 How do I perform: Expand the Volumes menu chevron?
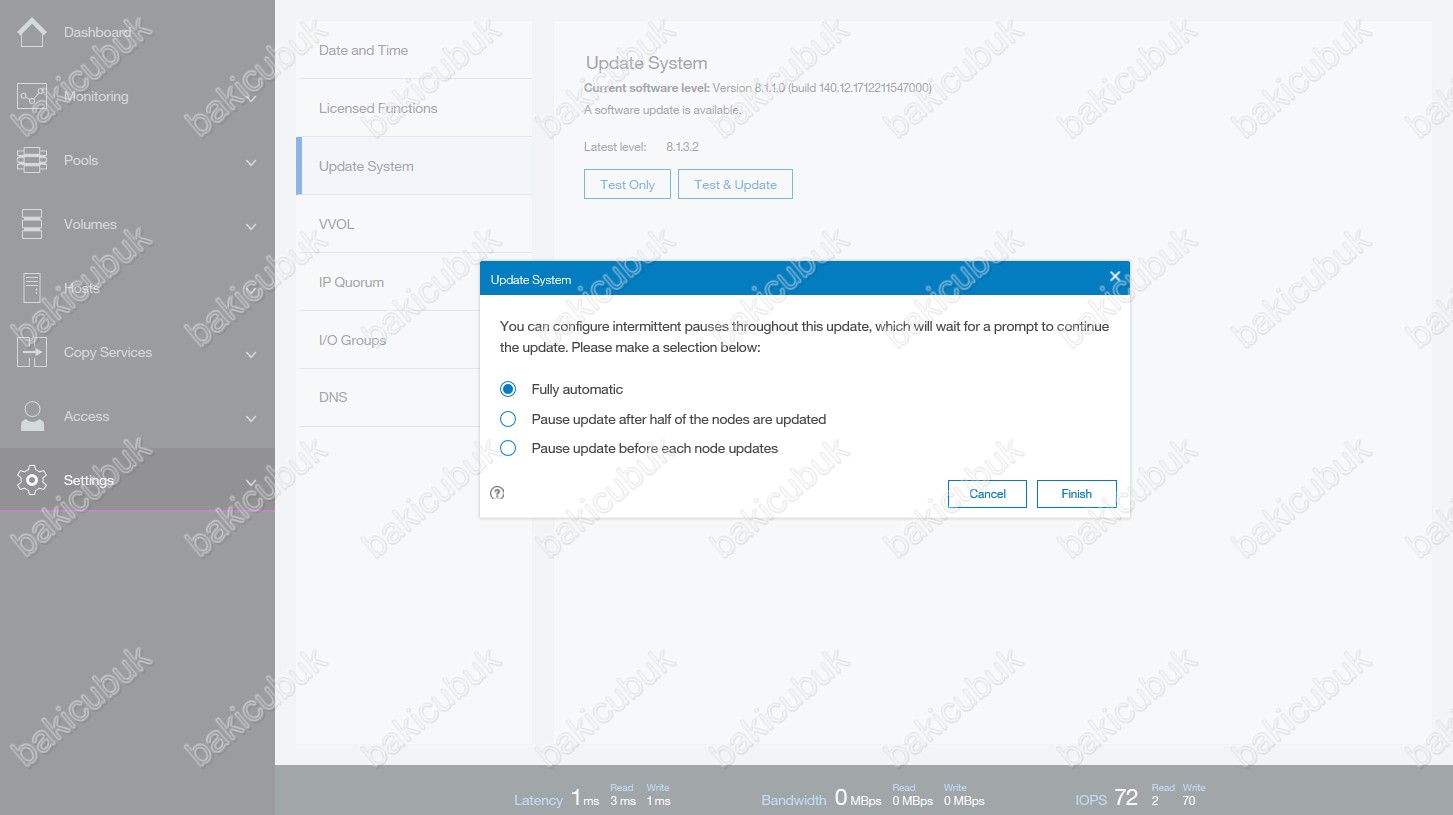tap(251, 227)
